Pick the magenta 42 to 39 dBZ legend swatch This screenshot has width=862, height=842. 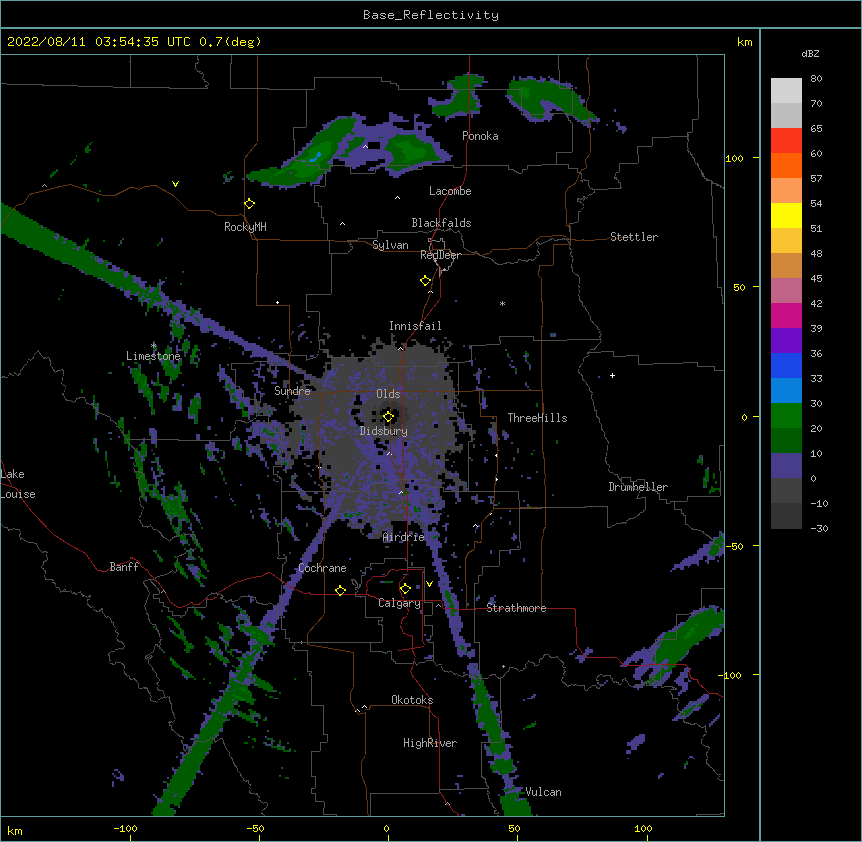pos(786,316)
